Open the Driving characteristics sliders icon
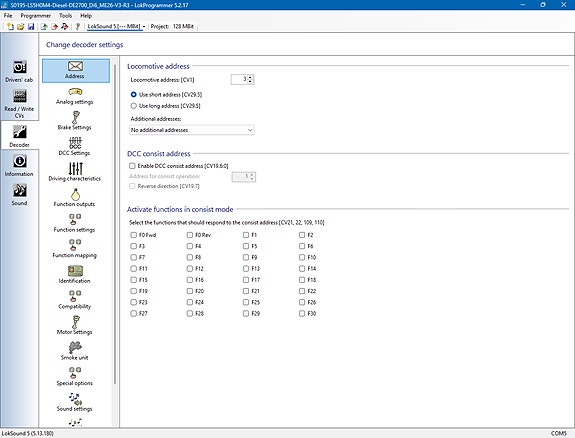Viewport: 575px width, 438px height. tap(76, 168)
